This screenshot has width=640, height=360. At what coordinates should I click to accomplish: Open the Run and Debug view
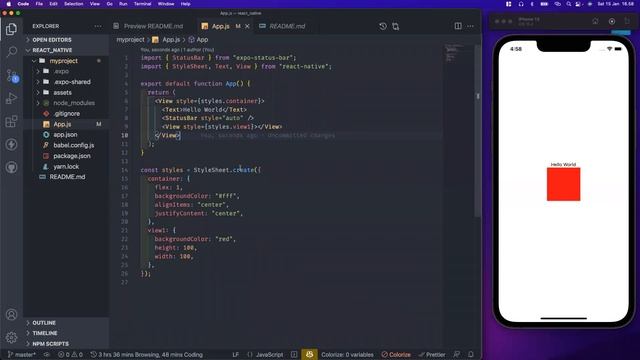pos(11,98)
